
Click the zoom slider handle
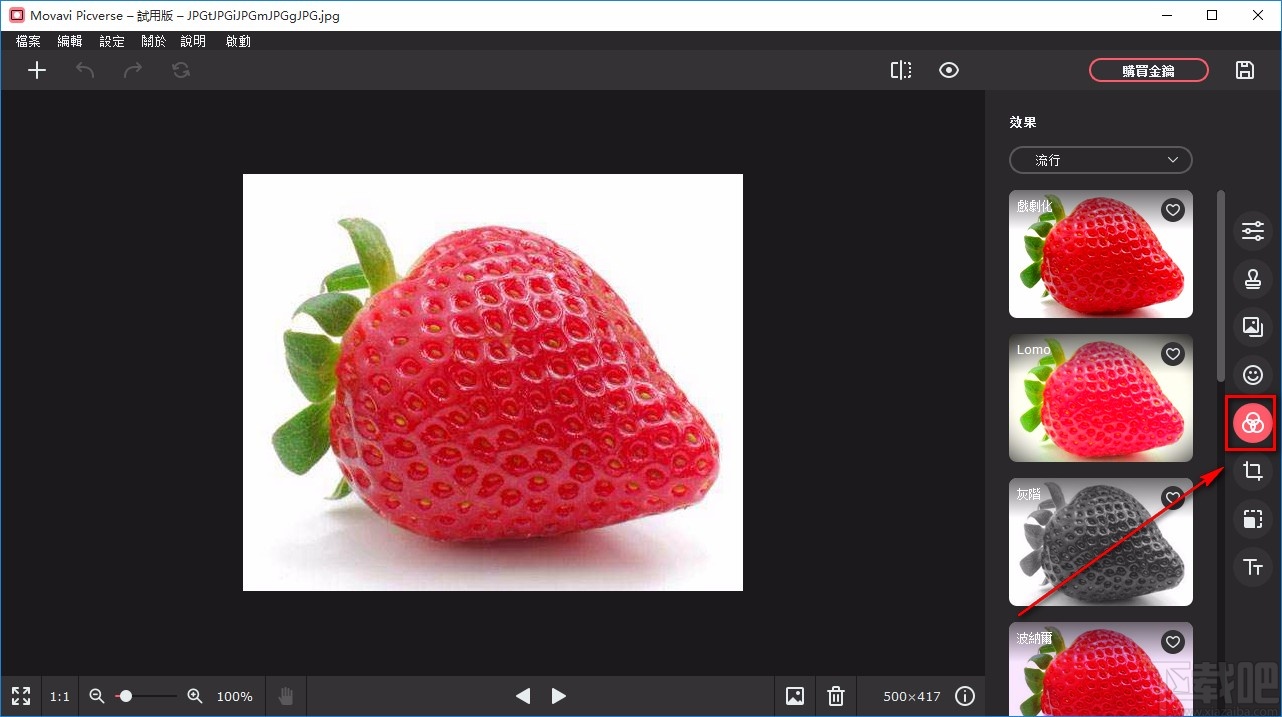125,696
